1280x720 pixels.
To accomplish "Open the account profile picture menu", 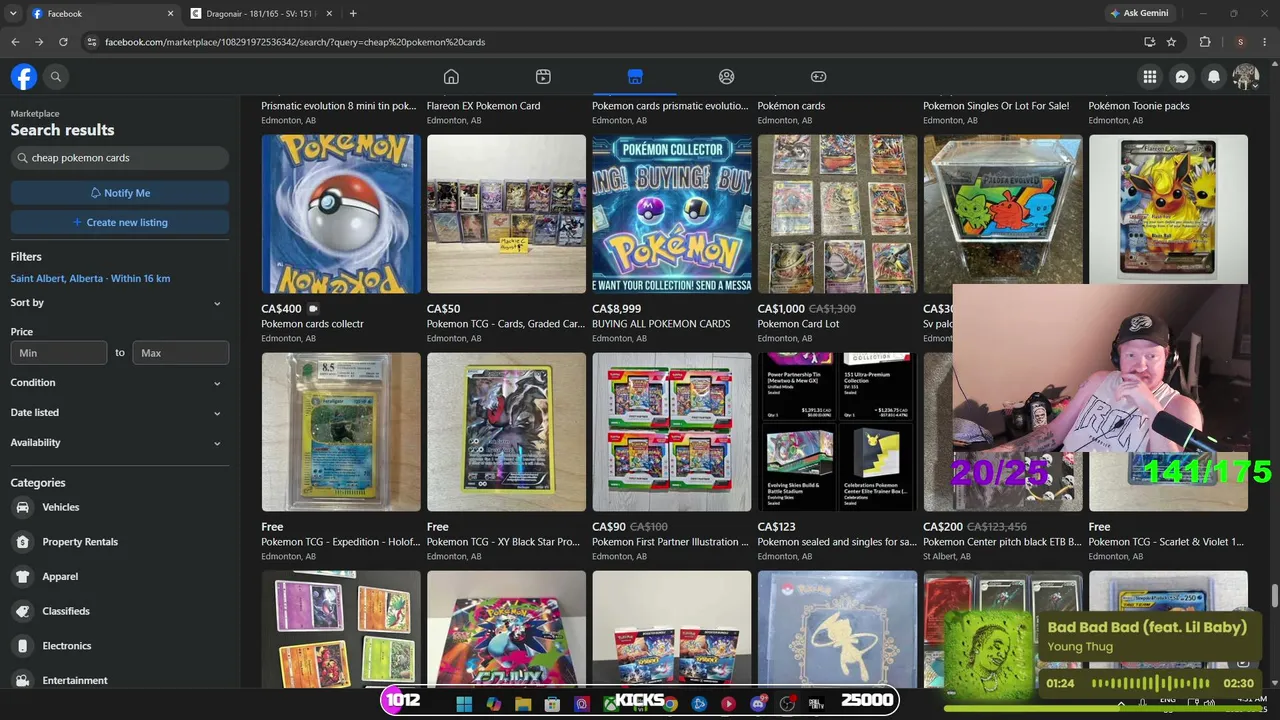I will pos(1246,77).
